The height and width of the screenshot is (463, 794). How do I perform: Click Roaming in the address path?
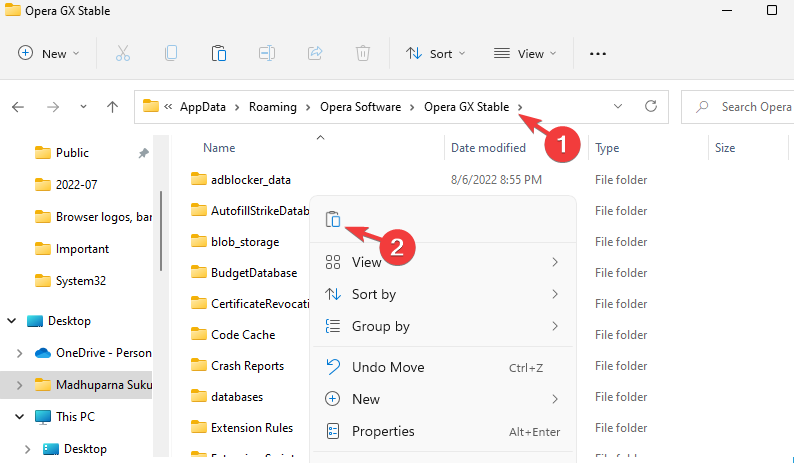[x=272, y=107]
